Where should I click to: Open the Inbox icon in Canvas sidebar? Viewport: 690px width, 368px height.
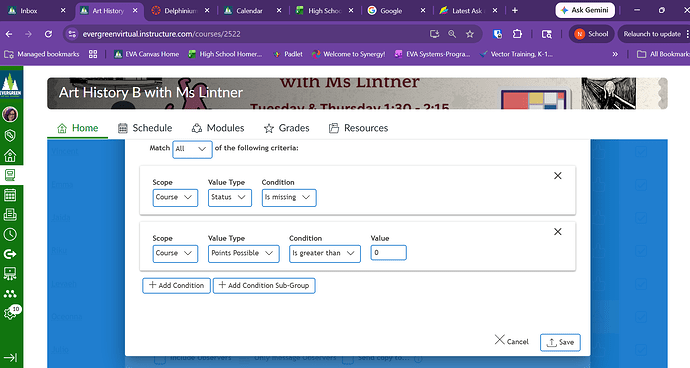(10, 215)
